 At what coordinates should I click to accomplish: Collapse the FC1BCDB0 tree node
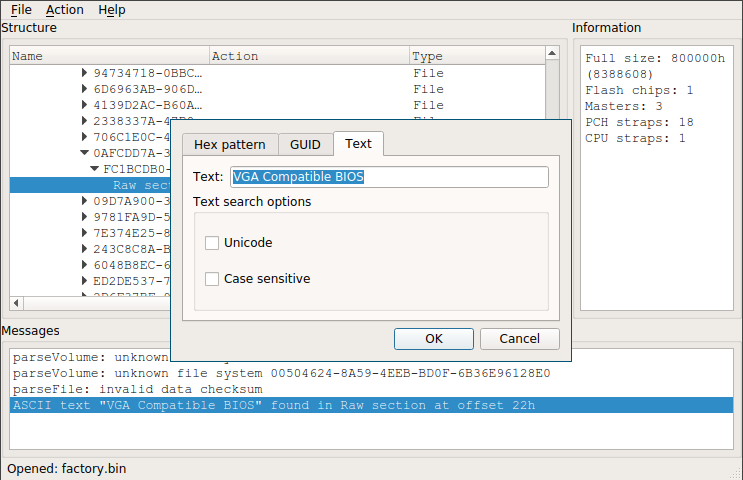pyautogui.click(x=94, y=169)
